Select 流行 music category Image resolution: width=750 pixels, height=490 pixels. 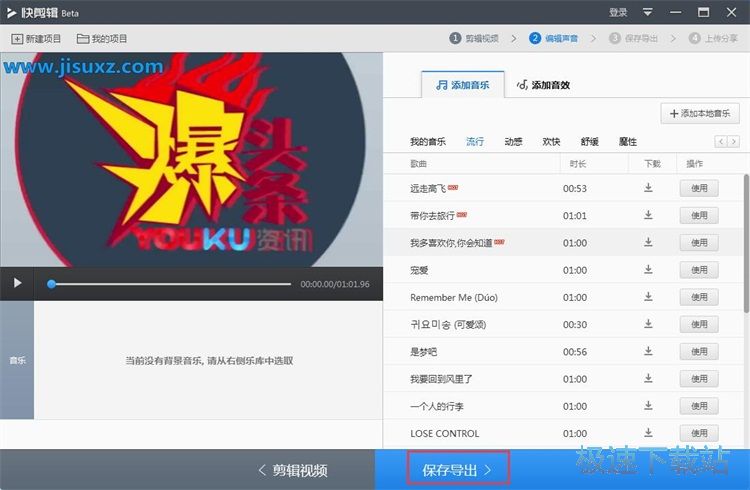point(475,142)
